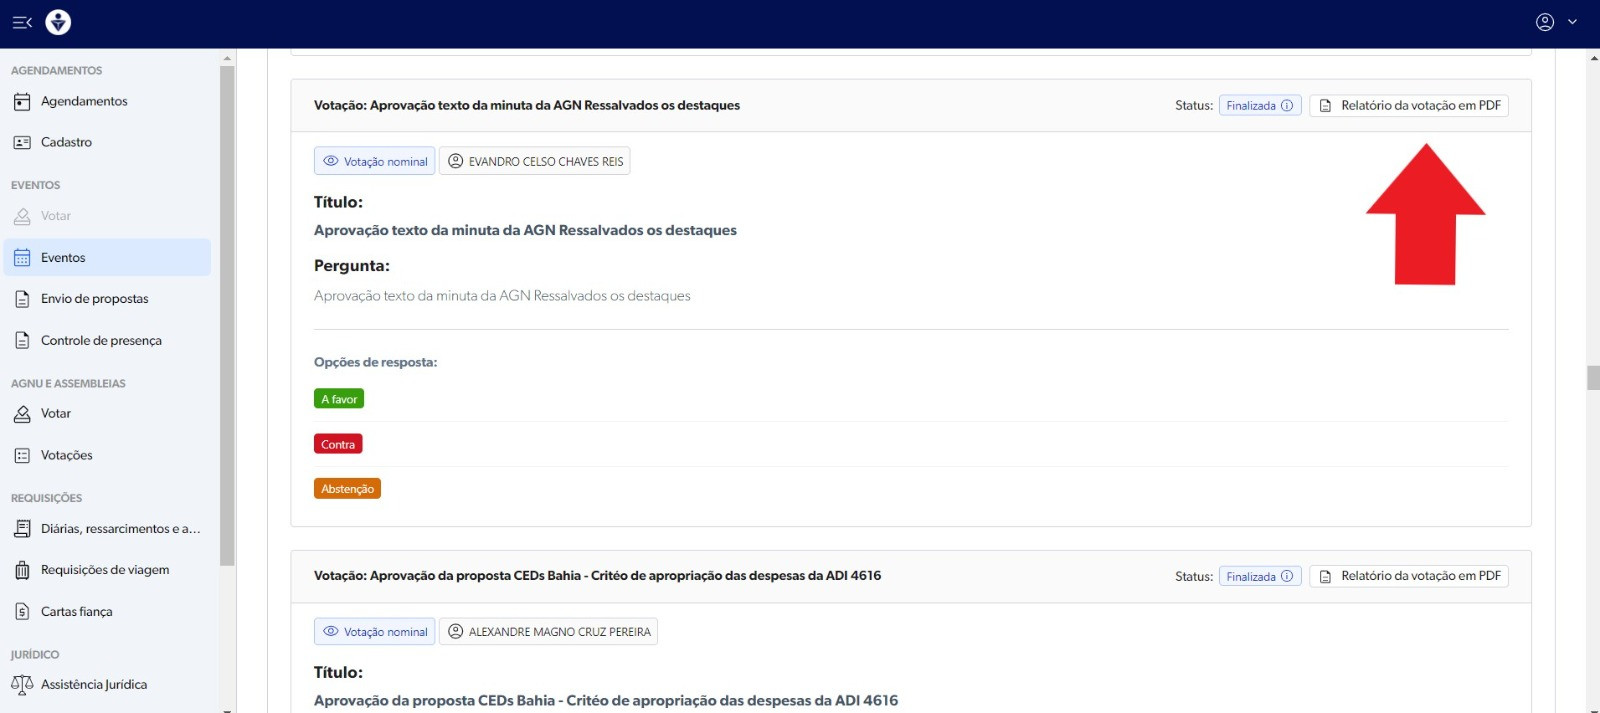Open Cartas fiança in the sidebar
The width and height of the screenshot is (1600, 713).
[x=76, y=612]
